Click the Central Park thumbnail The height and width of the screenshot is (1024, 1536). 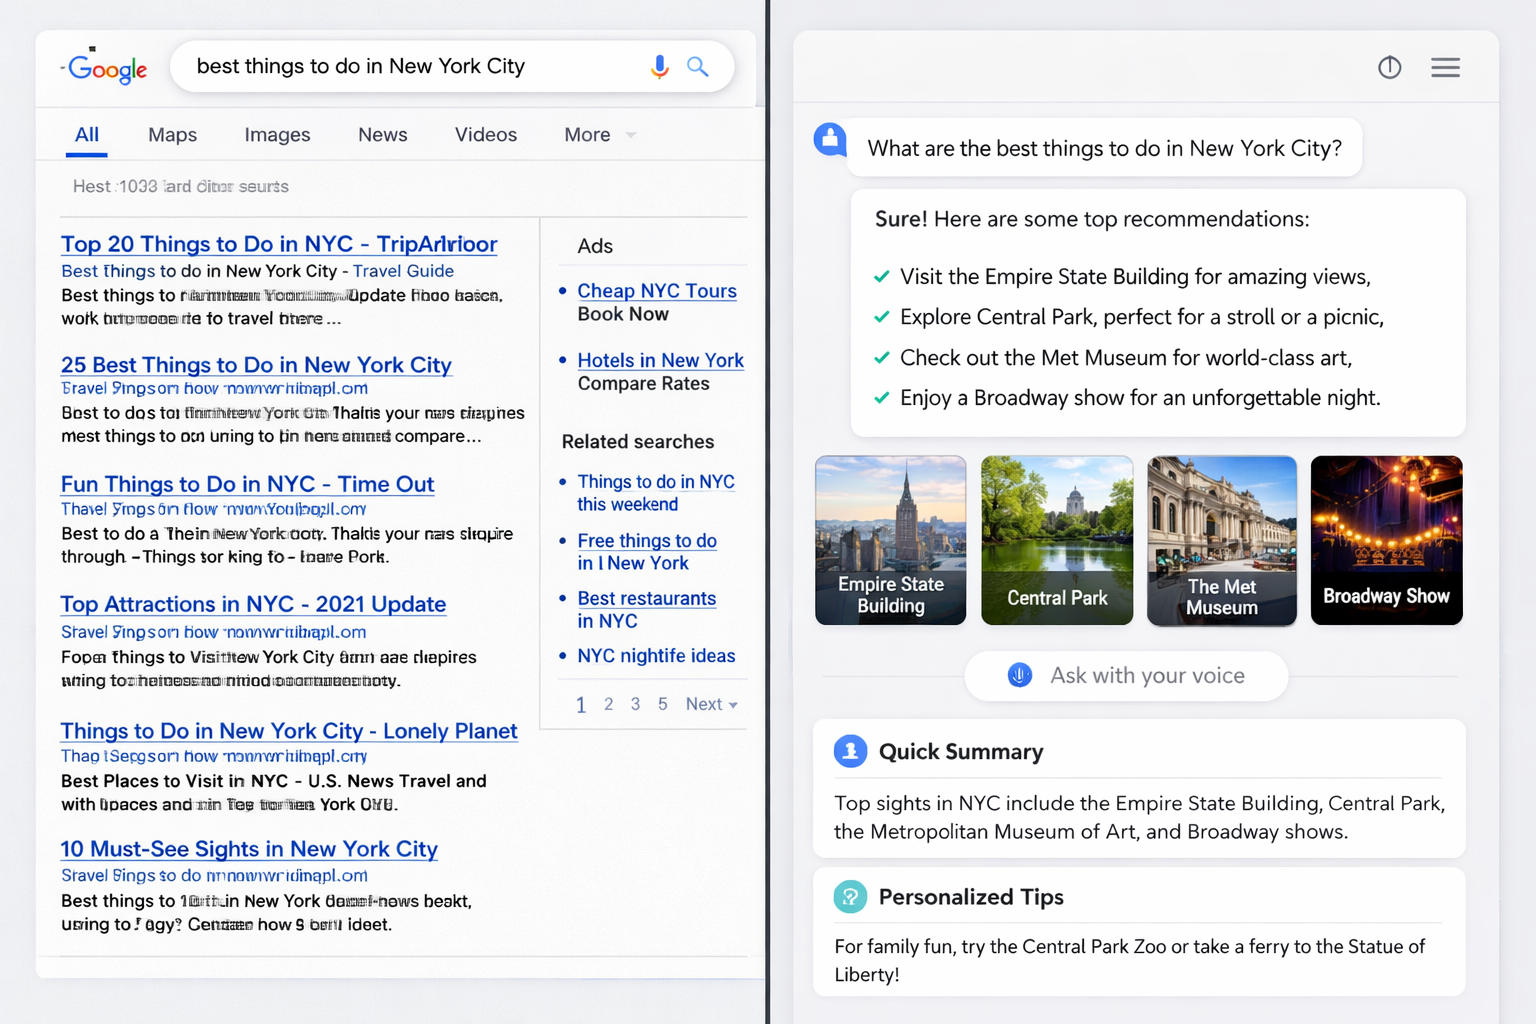1057,540
